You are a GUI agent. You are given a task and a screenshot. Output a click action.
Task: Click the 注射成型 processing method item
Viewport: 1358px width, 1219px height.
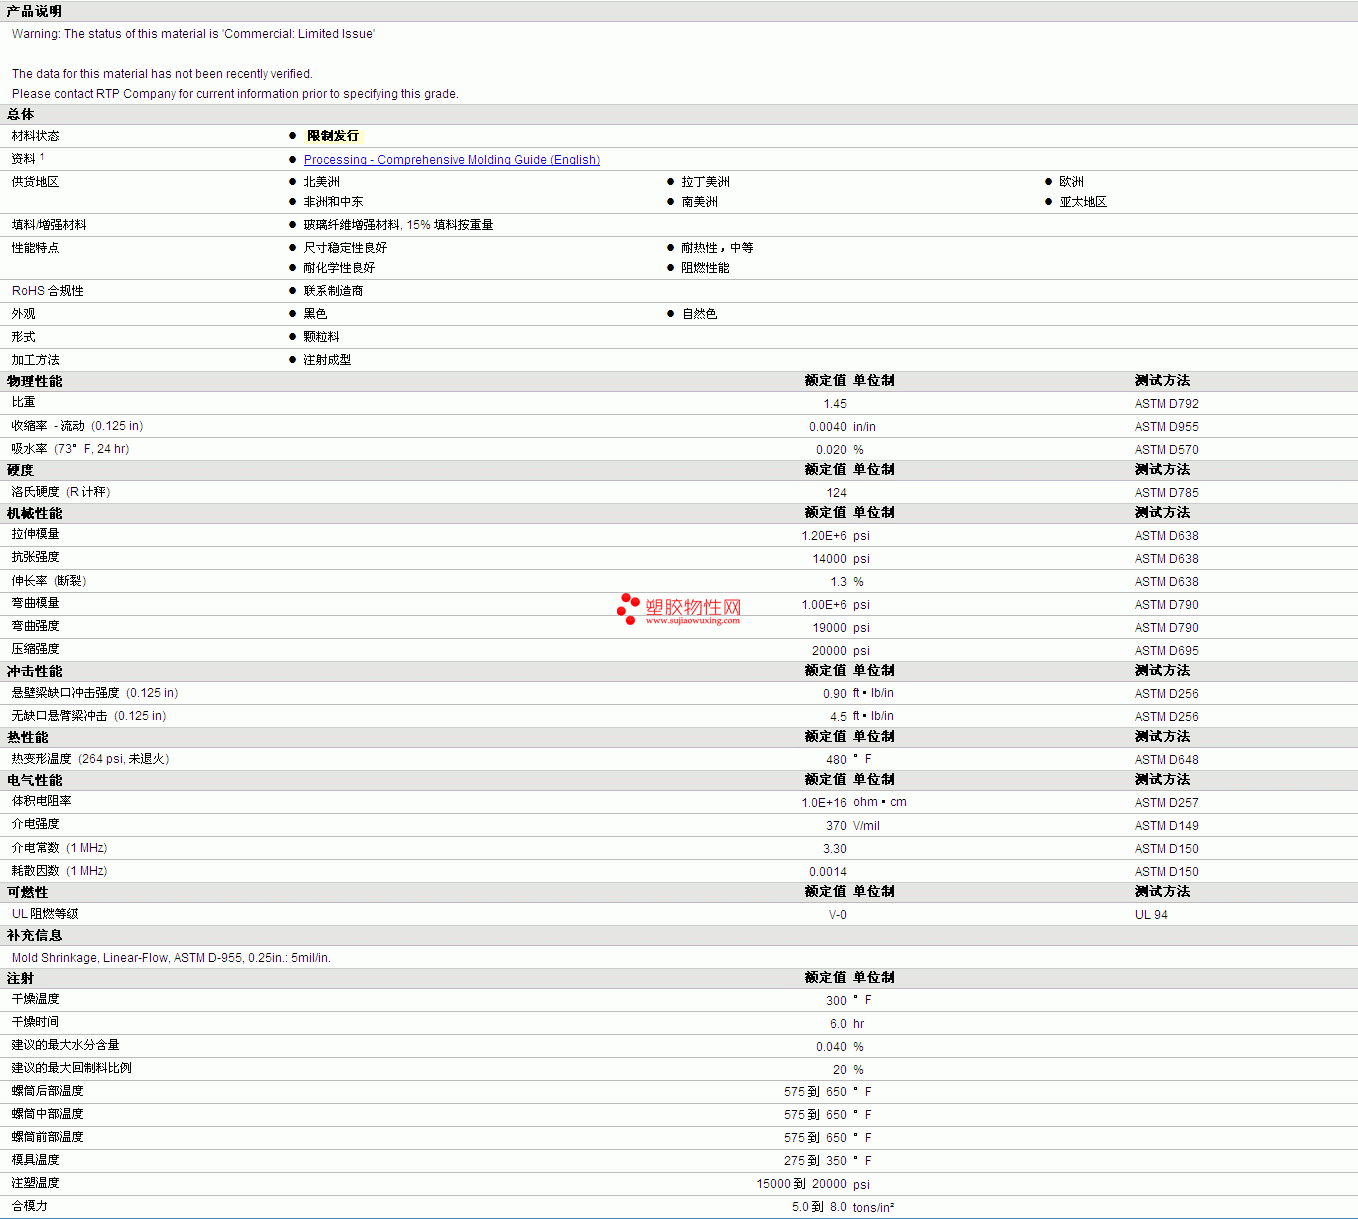(x=327, y=360)
